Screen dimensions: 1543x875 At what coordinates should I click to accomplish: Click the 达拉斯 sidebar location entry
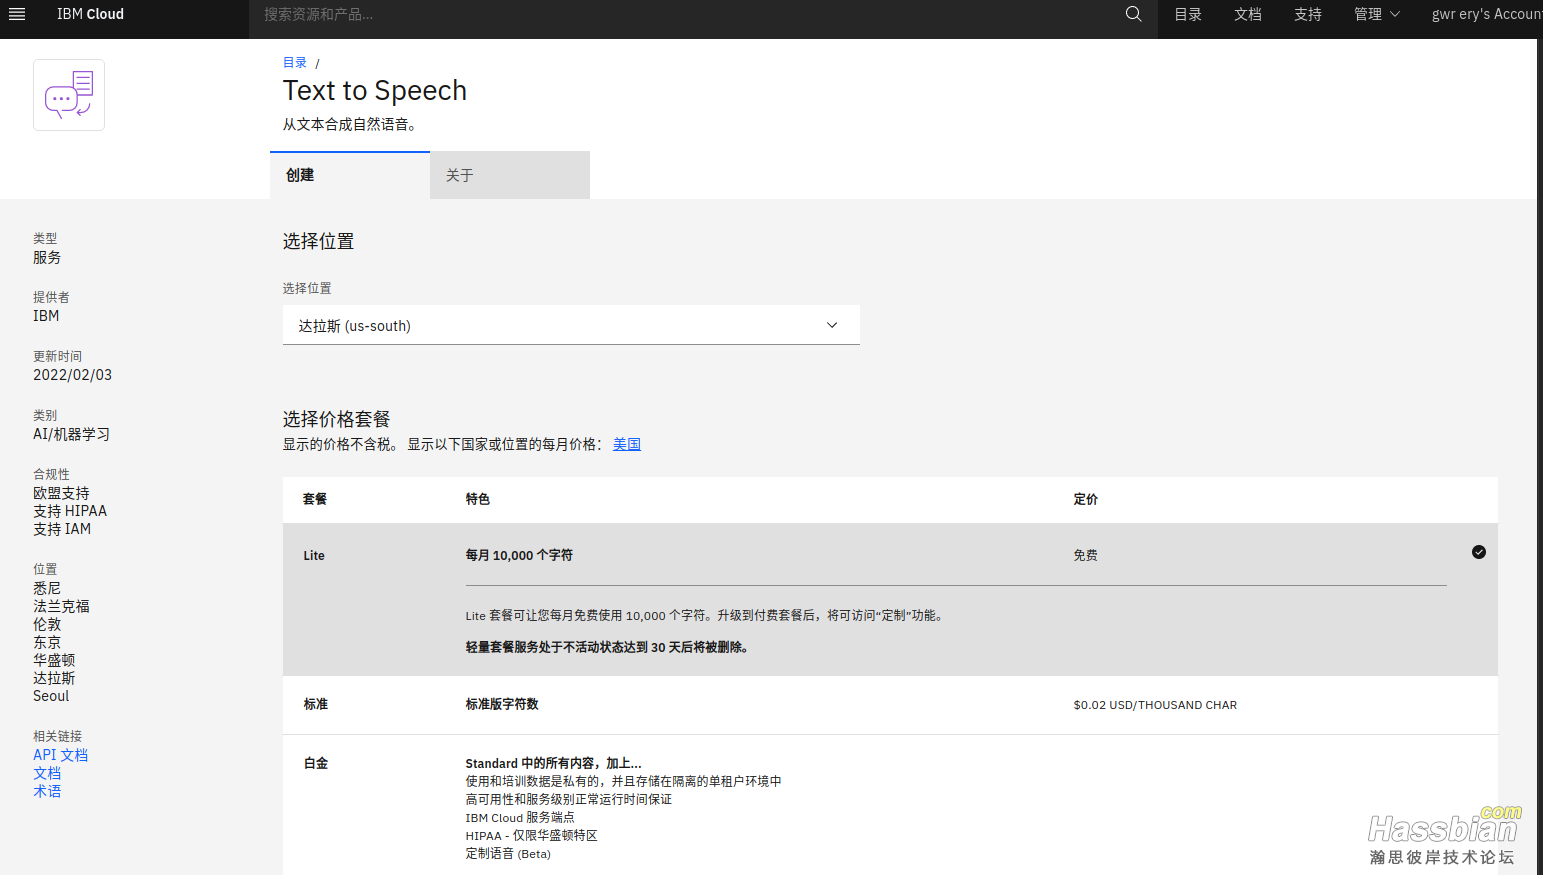[54, 678]
